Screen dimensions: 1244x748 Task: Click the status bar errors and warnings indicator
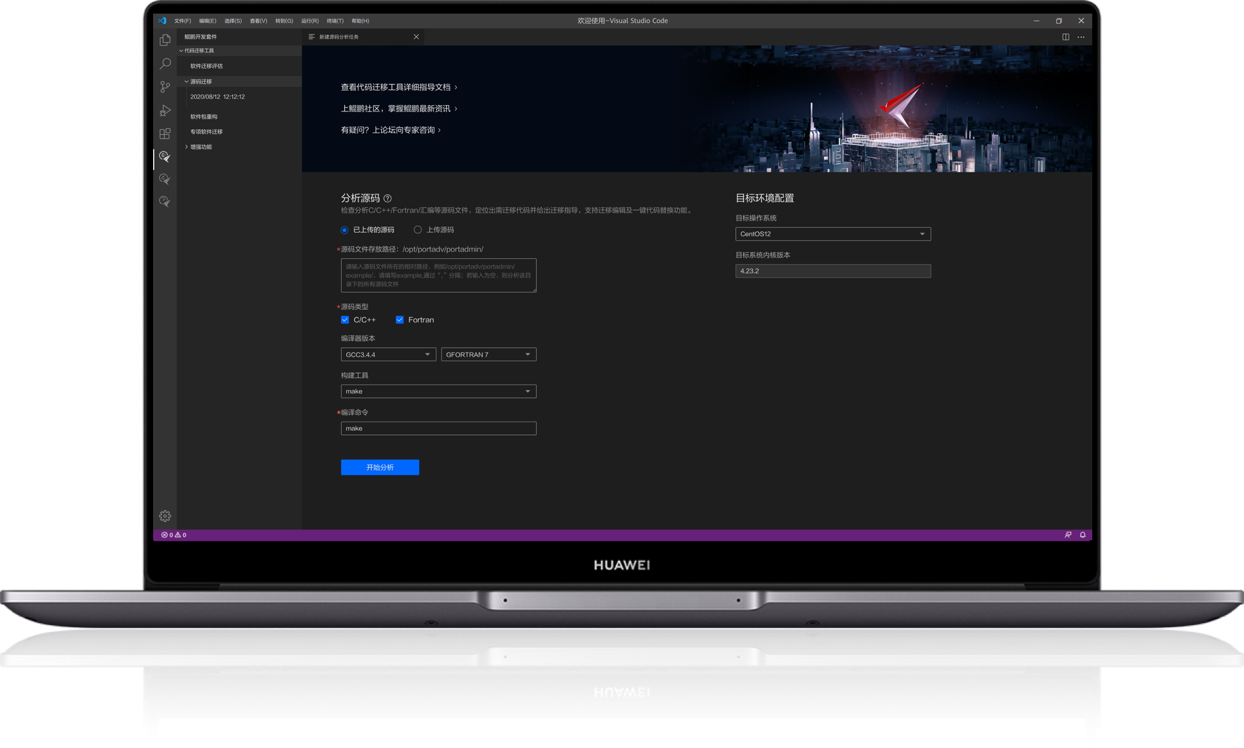pyautogui.click(x=174, y=535)
